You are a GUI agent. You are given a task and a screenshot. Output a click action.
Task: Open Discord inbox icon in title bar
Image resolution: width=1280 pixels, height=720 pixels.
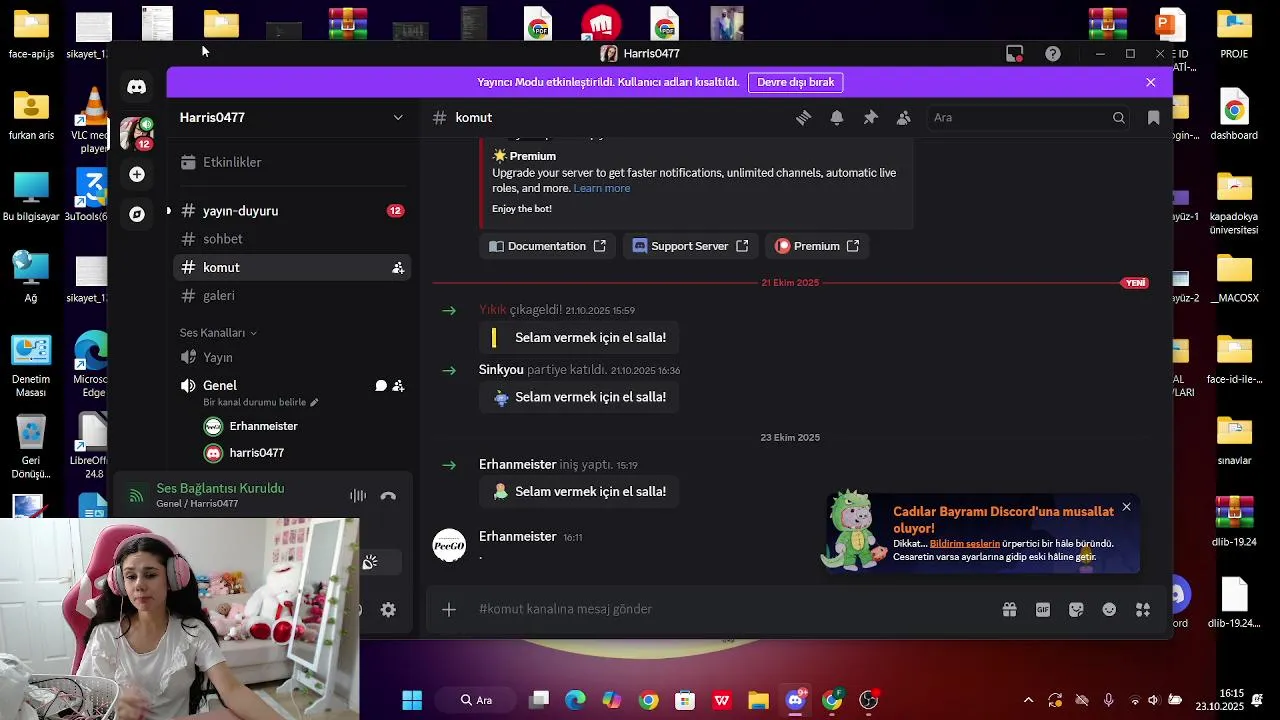[1015, 54]
